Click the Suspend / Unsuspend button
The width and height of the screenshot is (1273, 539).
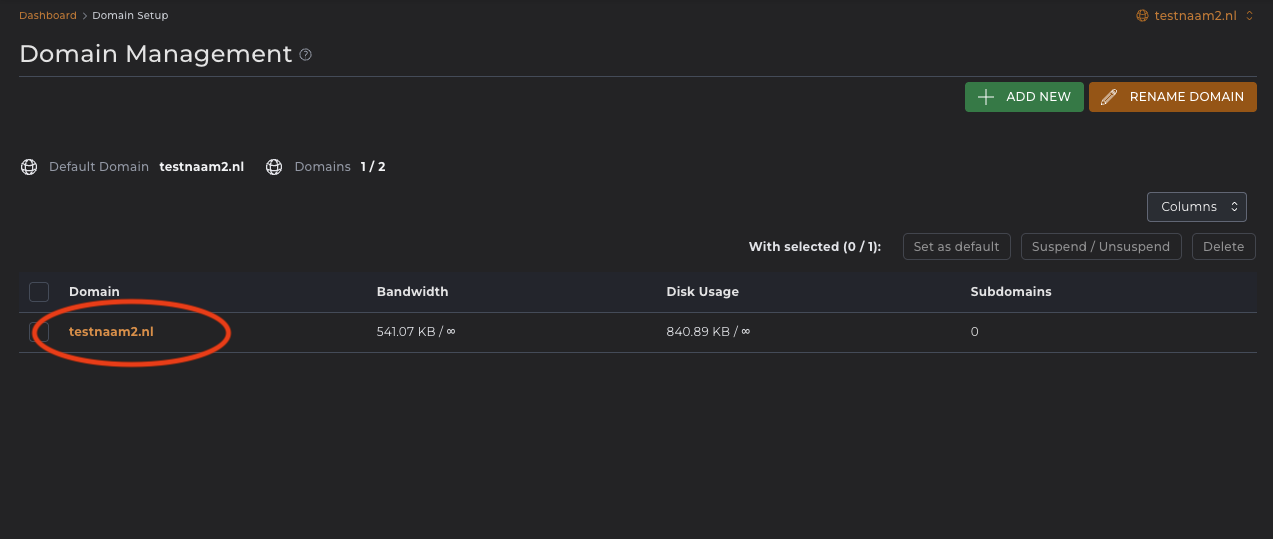[x=1100, y=247]
